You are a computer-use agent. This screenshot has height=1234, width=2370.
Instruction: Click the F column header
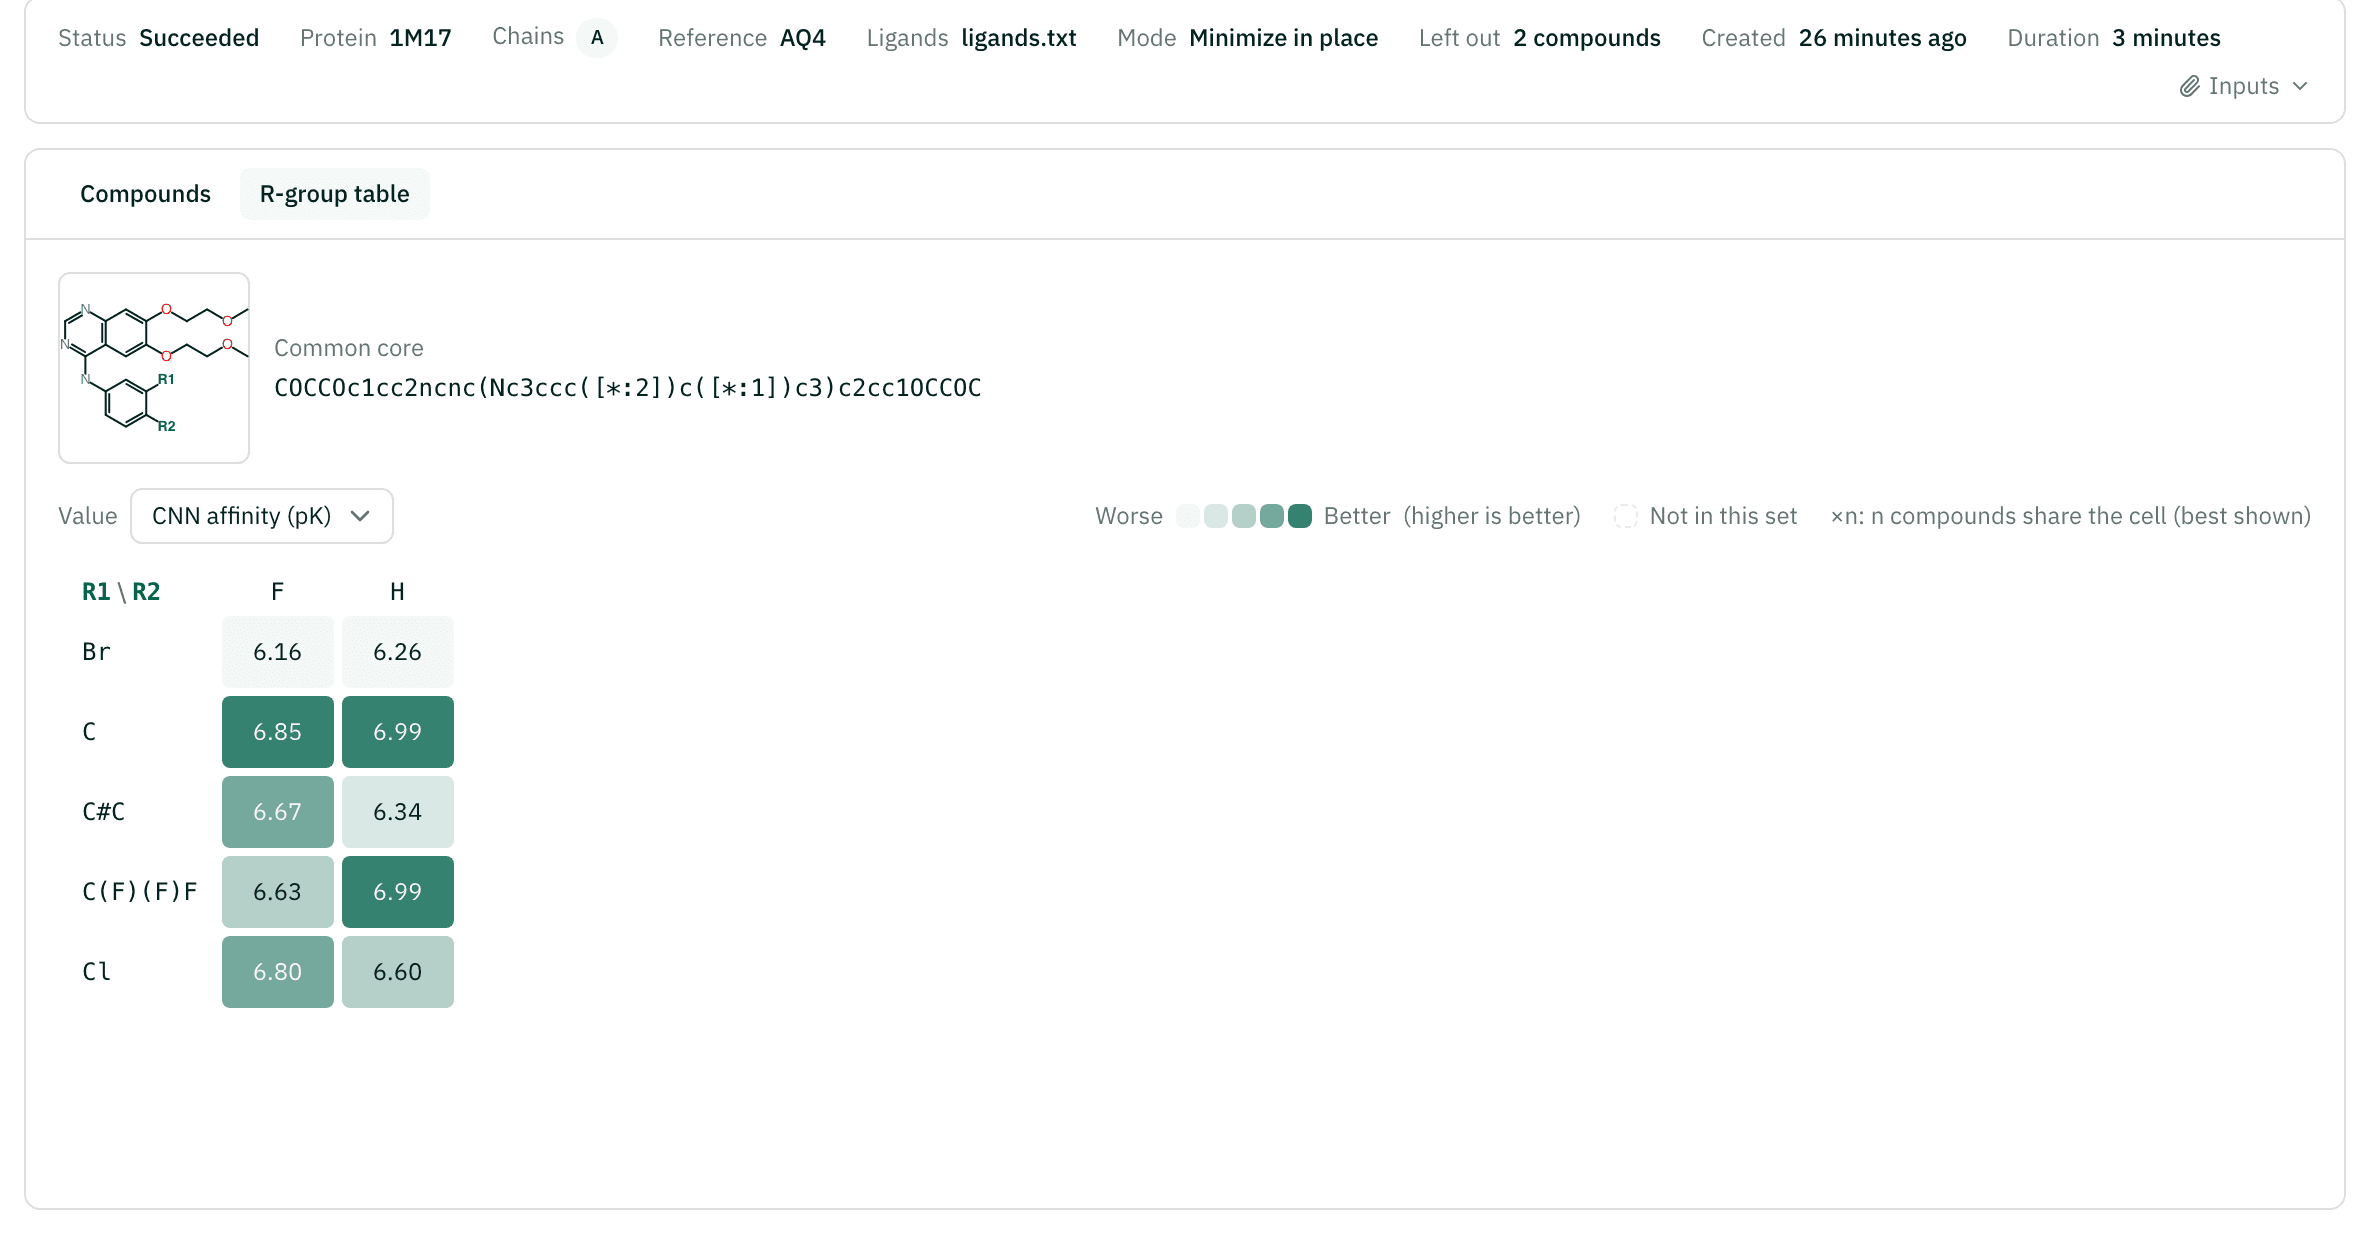278,592
